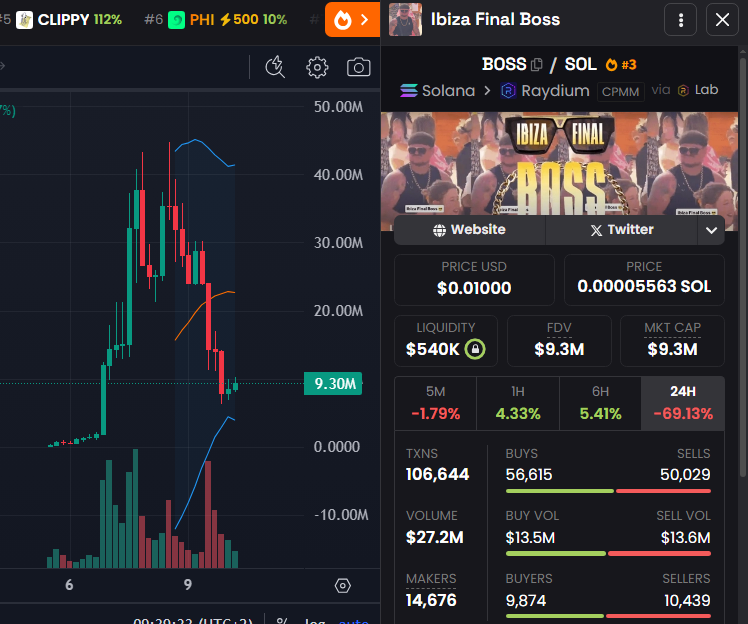The width and height of the screenshot is (748, 624).
Task: Click the Solana logo icon
Action: click(x=409, y=90)
